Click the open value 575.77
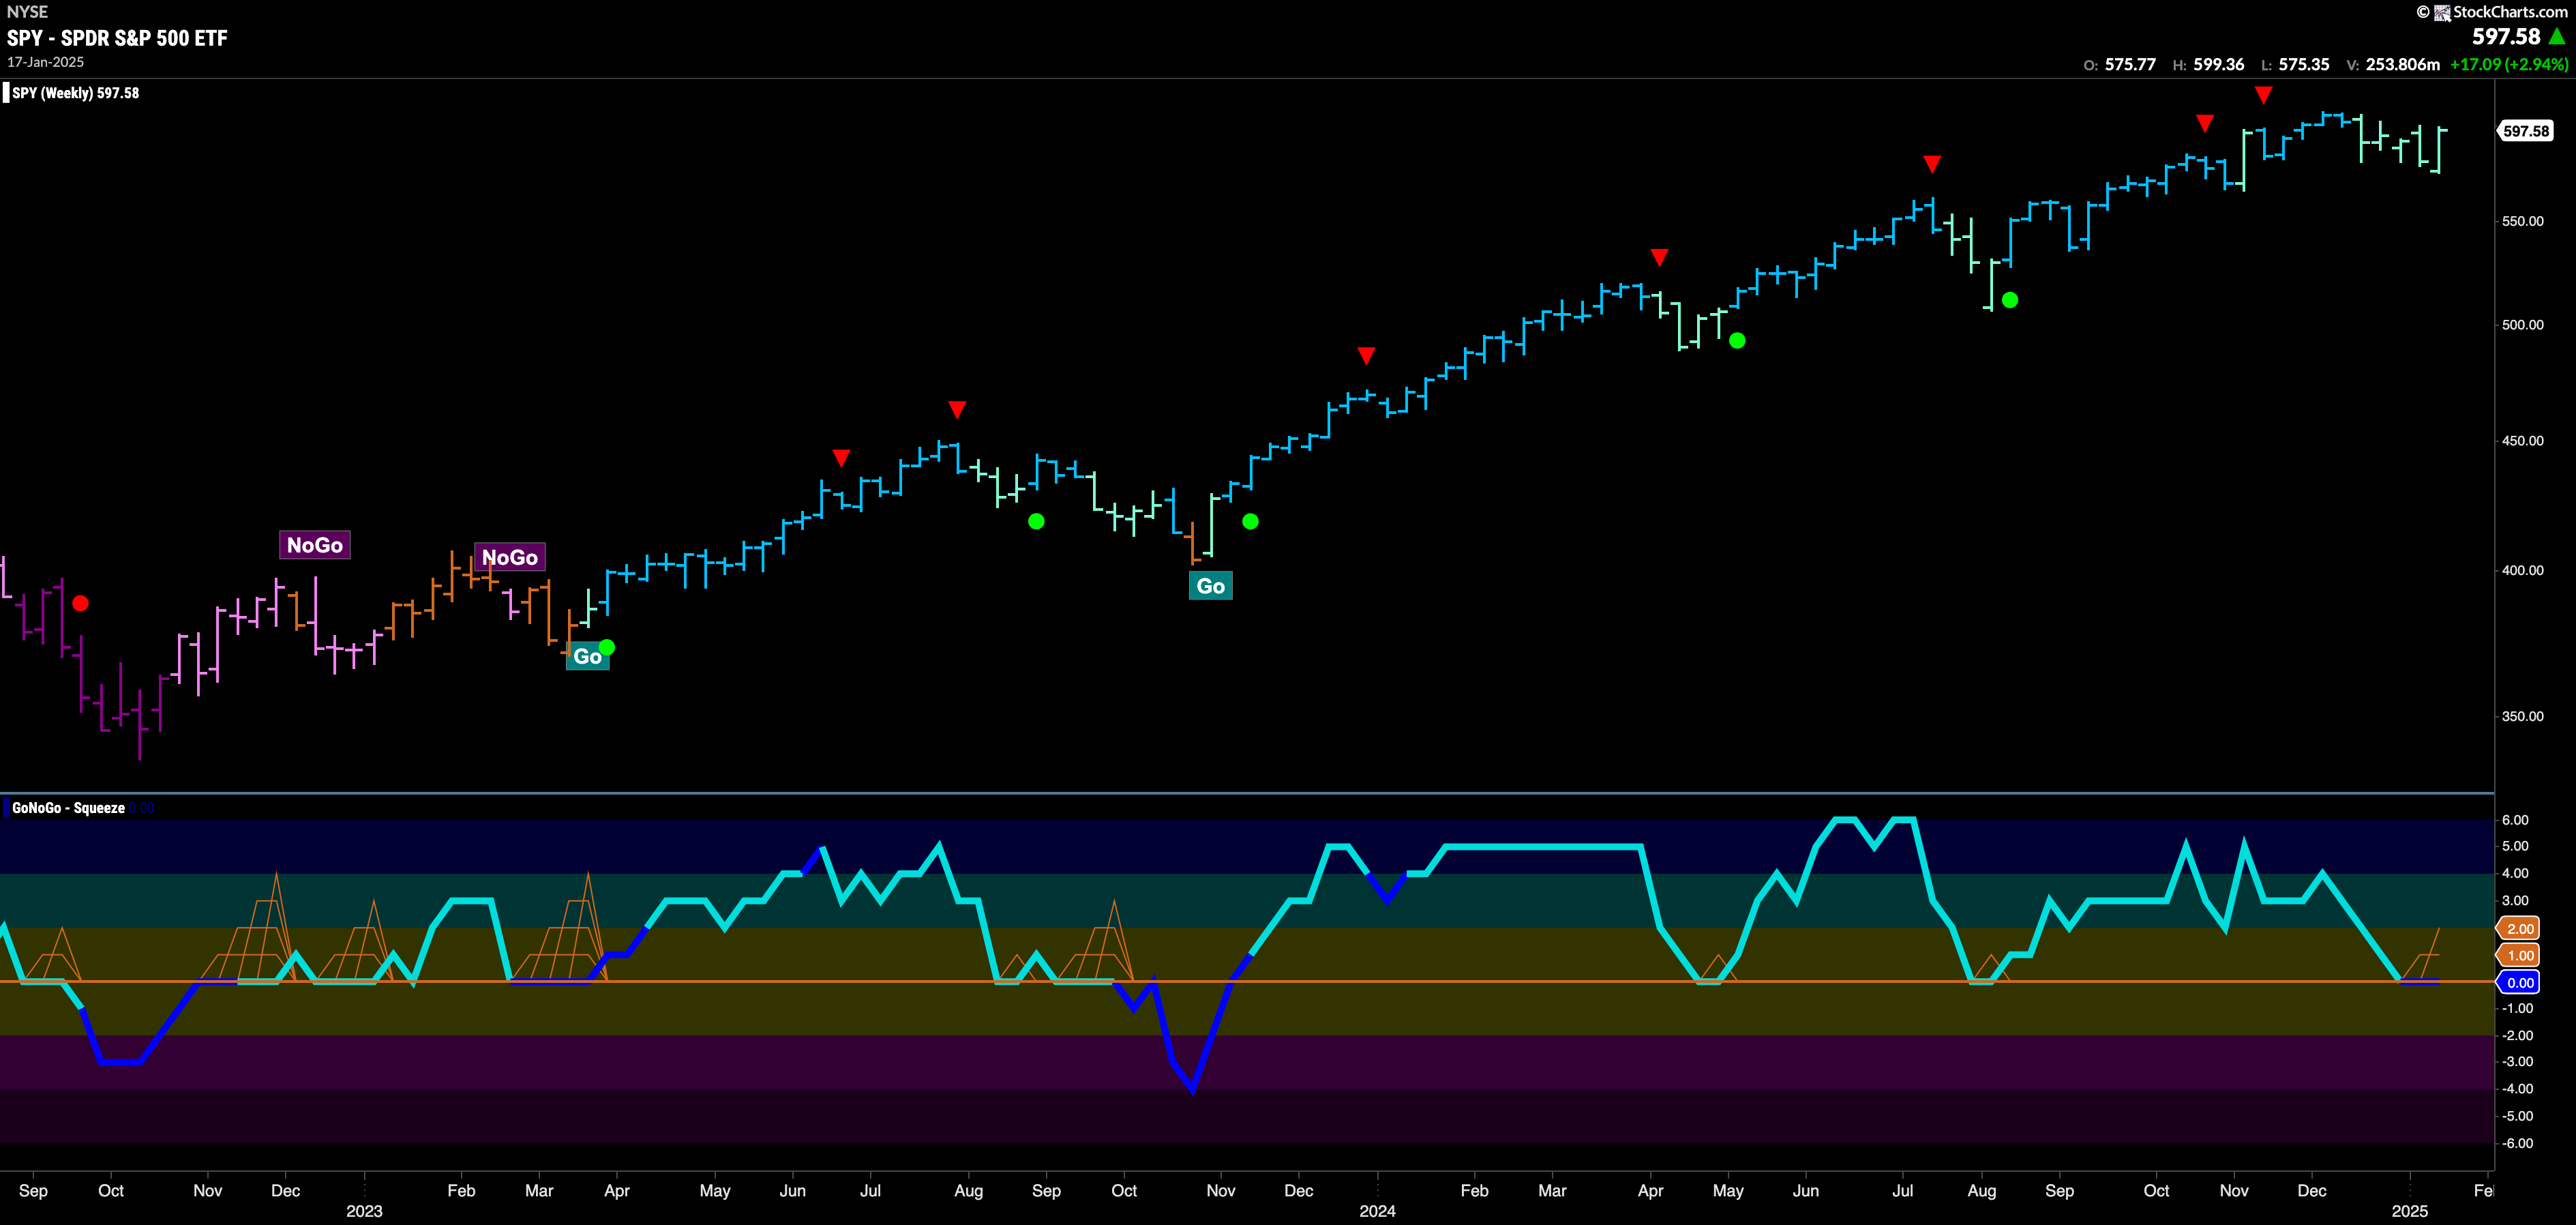The height and width of the screenshot is (1225, 2576). 2130,64
